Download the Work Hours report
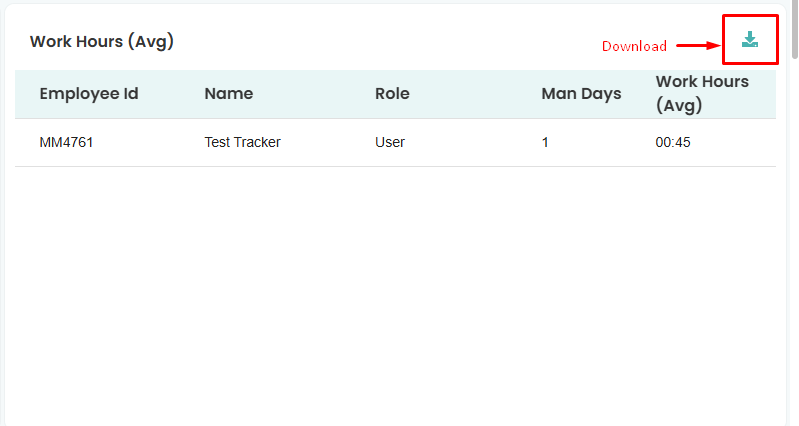 (750, 40)
